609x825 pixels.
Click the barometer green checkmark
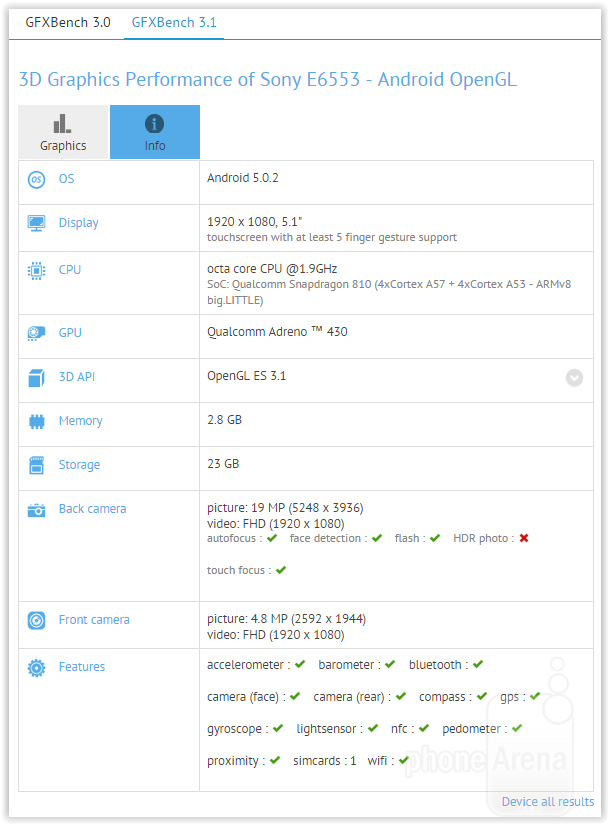tap(389, 664)
